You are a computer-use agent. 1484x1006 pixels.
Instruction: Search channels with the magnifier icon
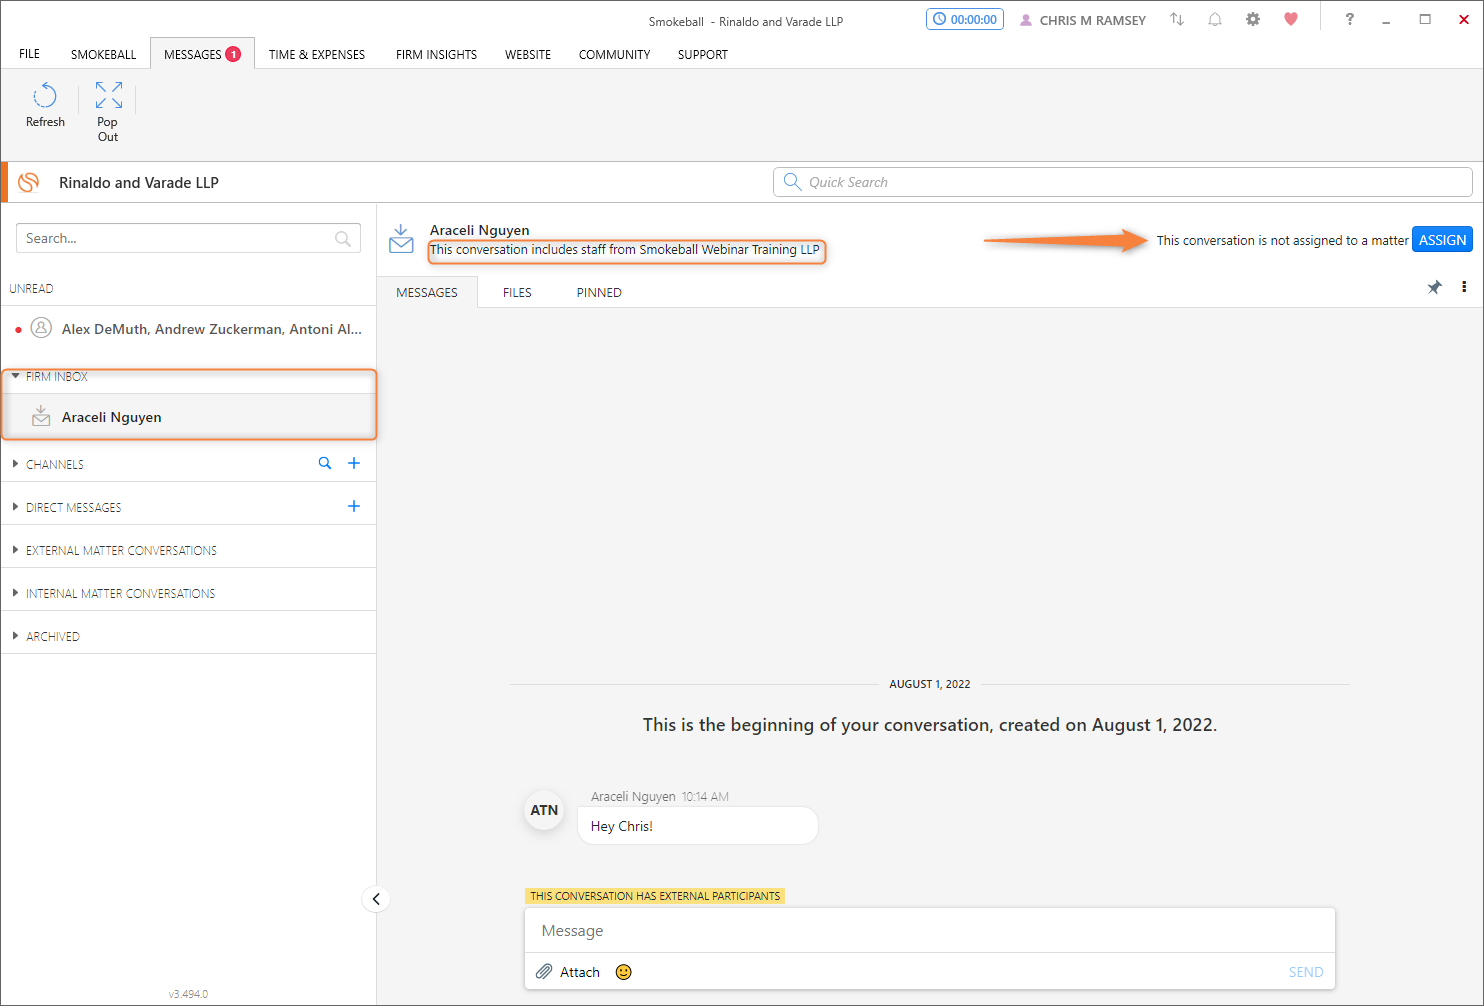(x=325, y=463)
